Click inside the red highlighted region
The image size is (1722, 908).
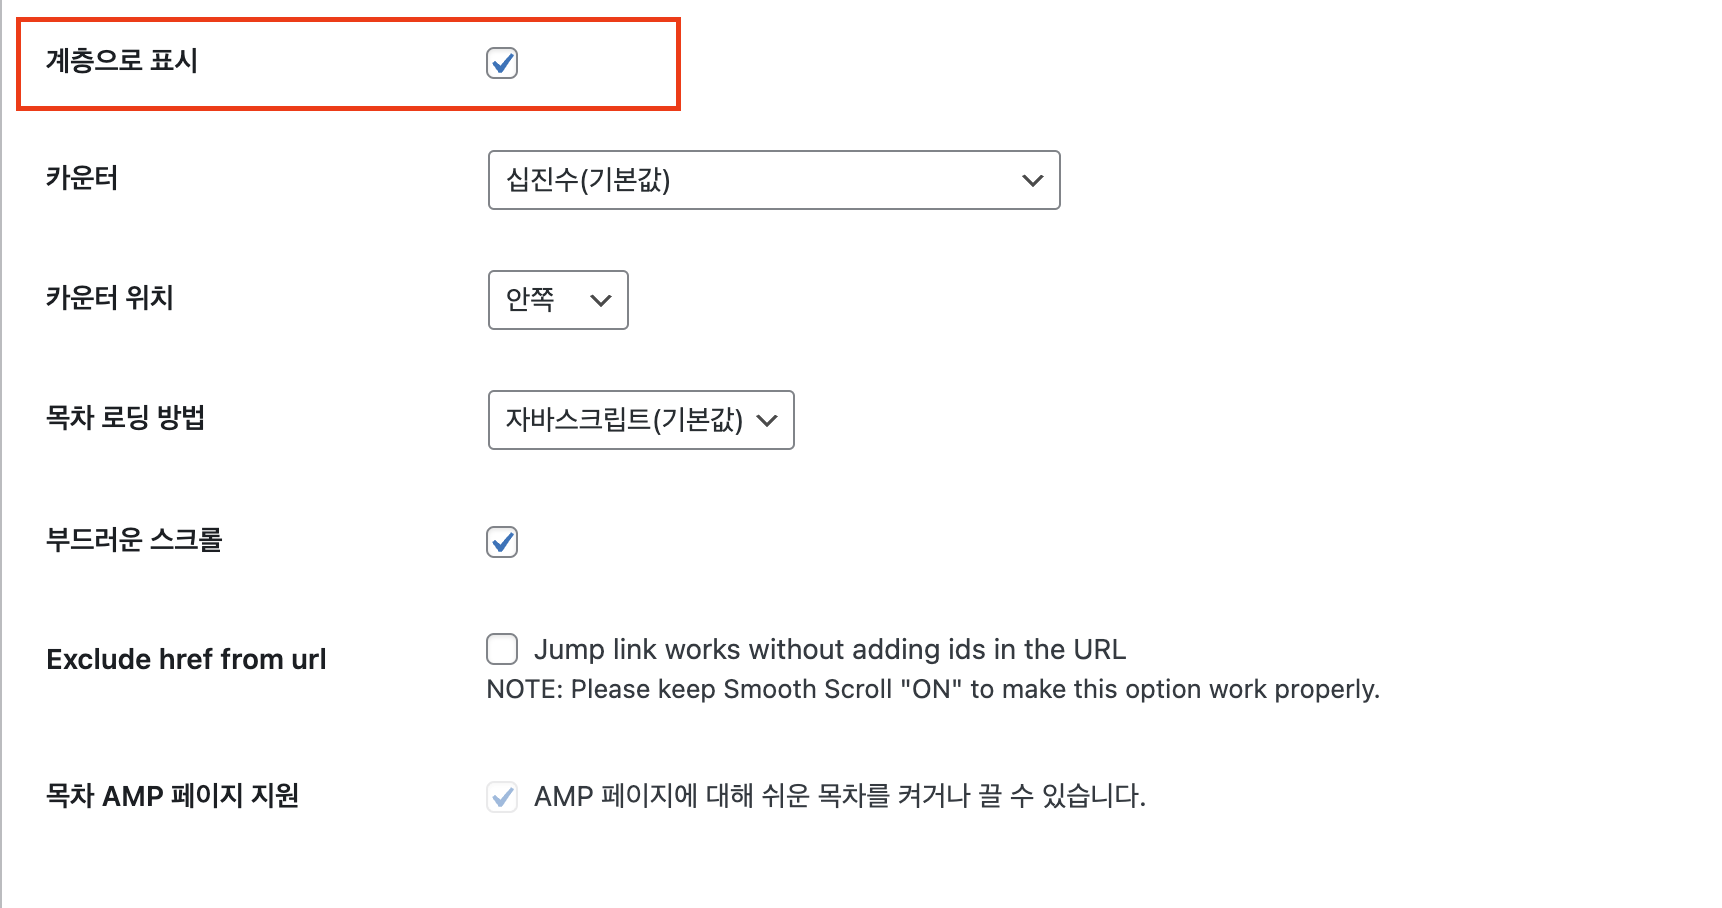point(348,63)
